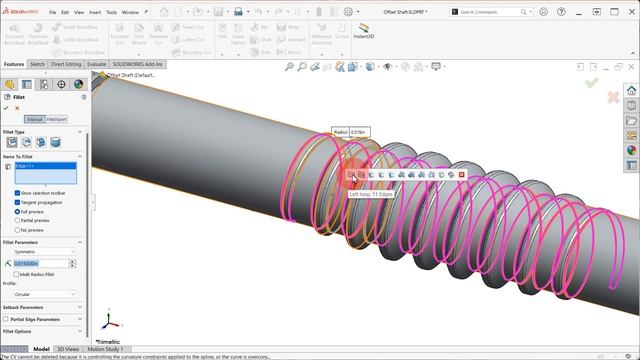Open the Edit menu
640x360 pixels.
(65, 12)
